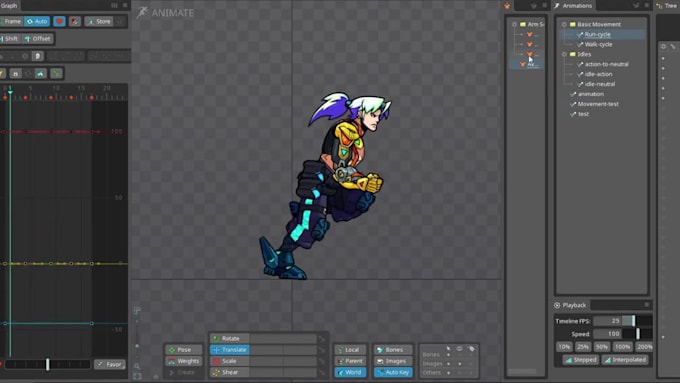Toggle the Offset option

tap(37, 39)
